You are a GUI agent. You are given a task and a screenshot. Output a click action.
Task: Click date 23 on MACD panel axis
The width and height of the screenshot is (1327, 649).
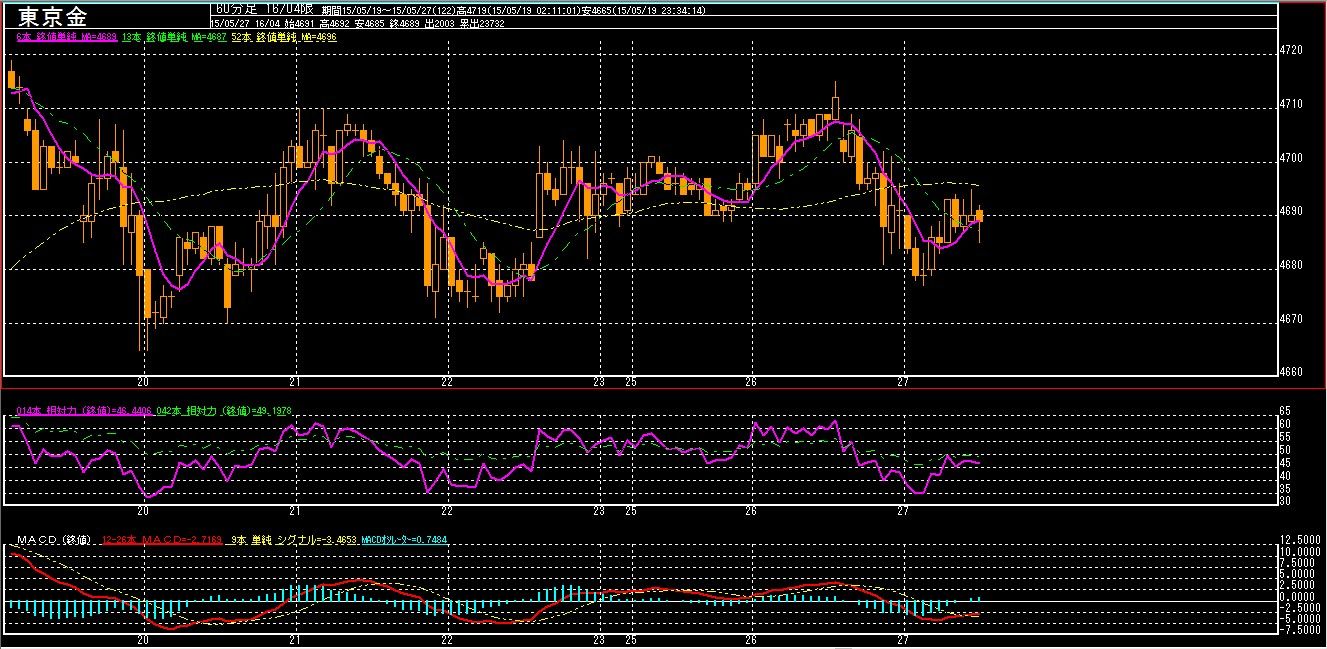click(x=599, y=639)
